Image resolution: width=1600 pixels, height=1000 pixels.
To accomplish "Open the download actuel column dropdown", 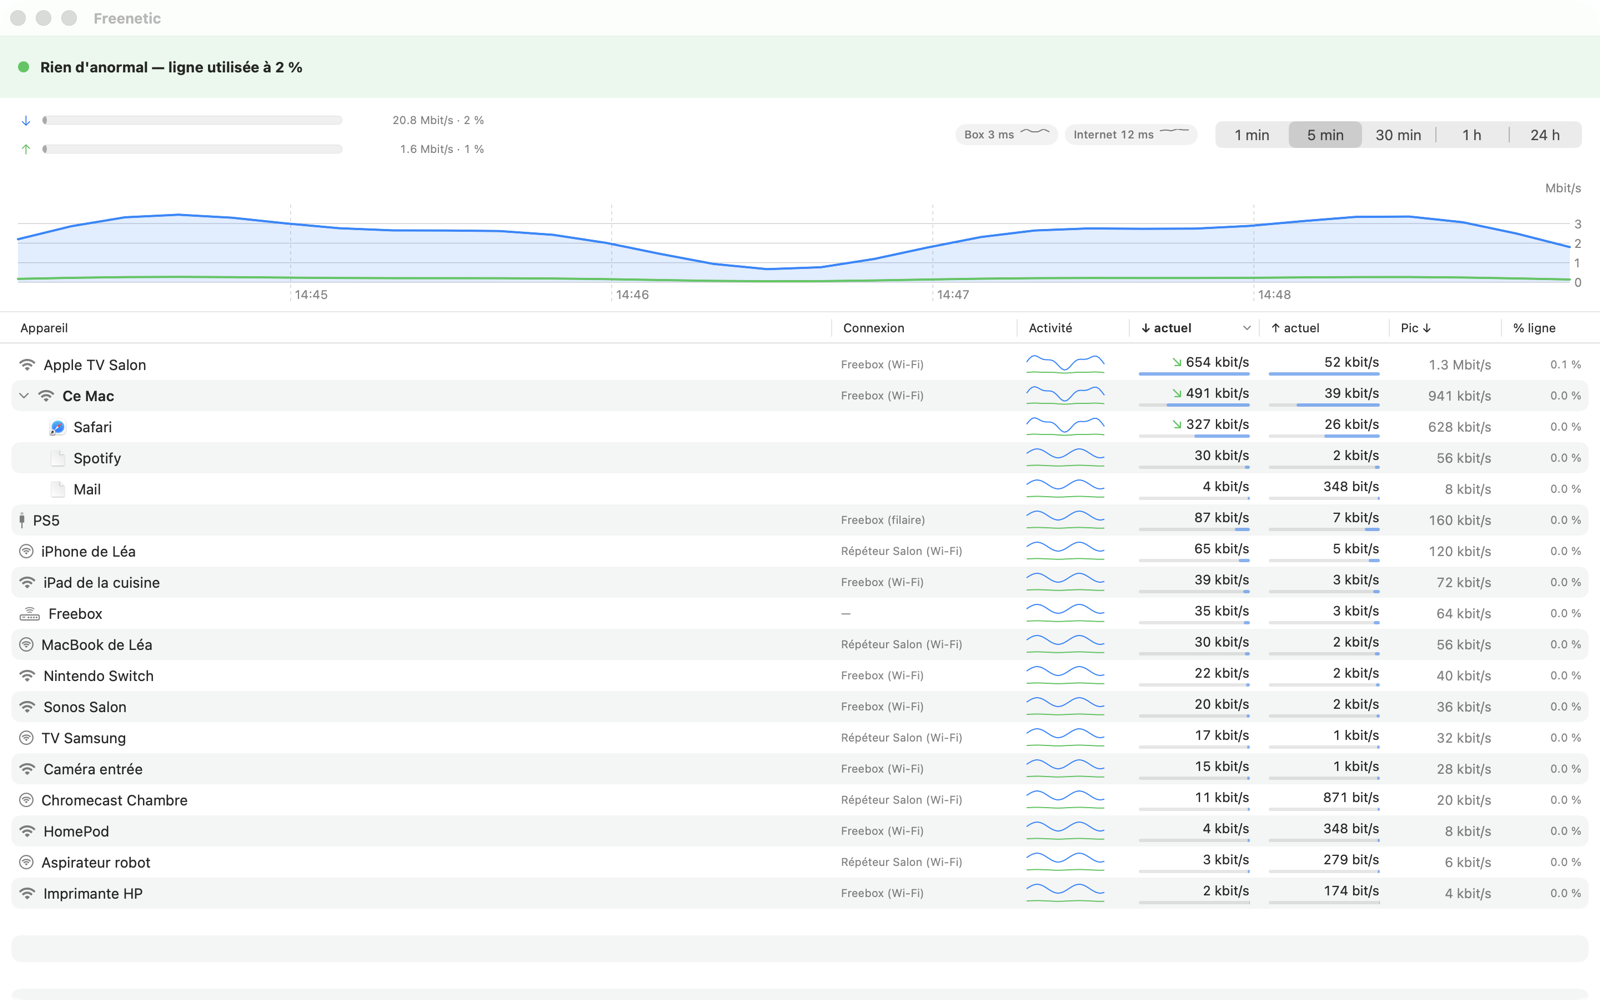I will click(1247, 328).
